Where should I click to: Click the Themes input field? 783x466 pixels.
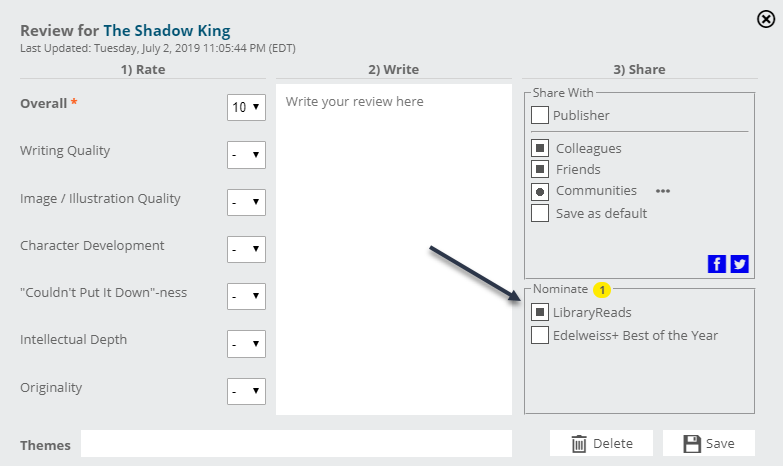click(x=296, y=444)
